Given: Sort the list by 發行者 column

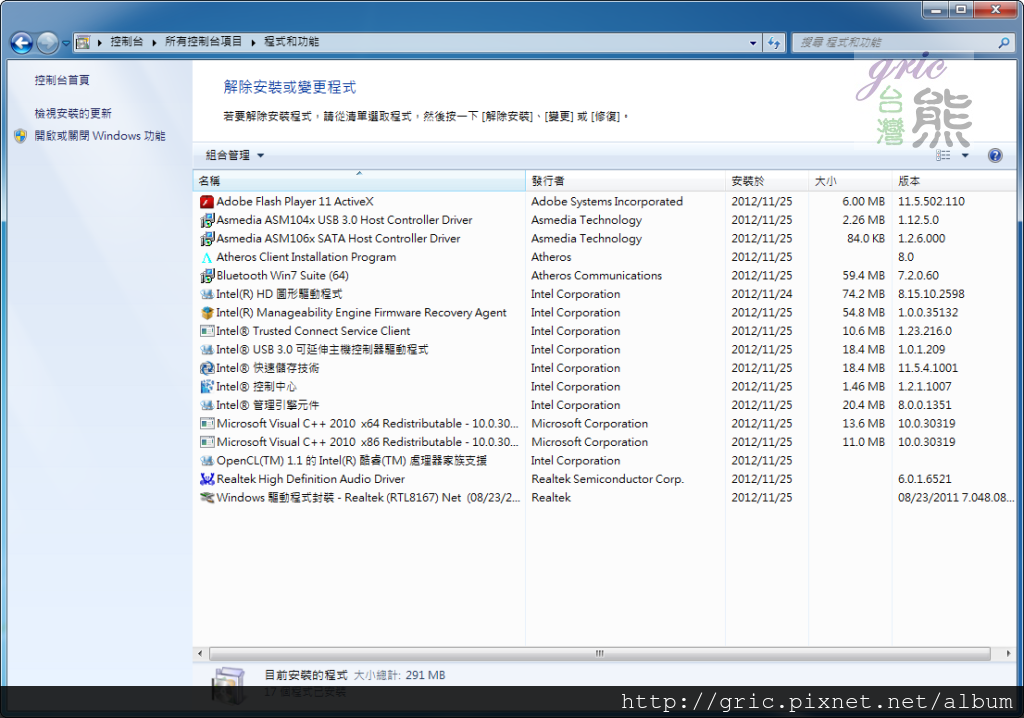Looking at the screenshot, I should pyautogui.click(x=626, y=181).
